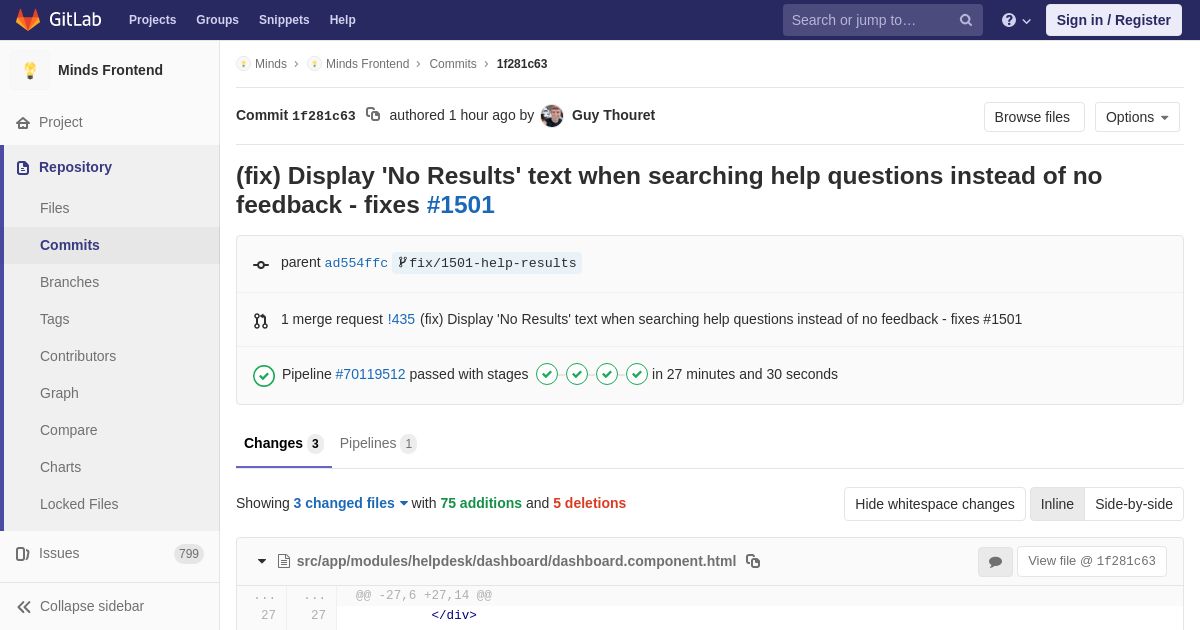Toggle Hide whitespace changes
This screenshot has height=630, width=1200.
935,504
